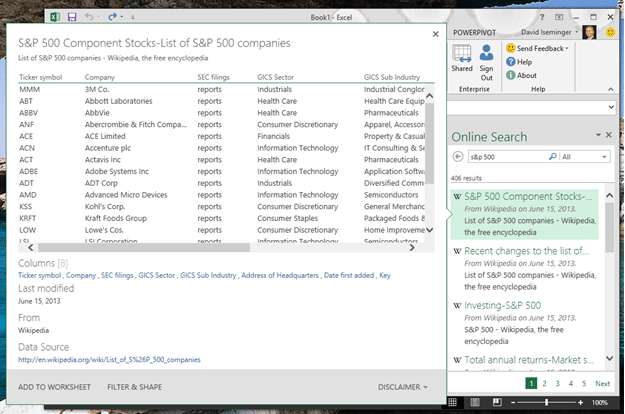
Task: Click the Abbott Laboratories company cell
Action: click(x=118, y=101)
